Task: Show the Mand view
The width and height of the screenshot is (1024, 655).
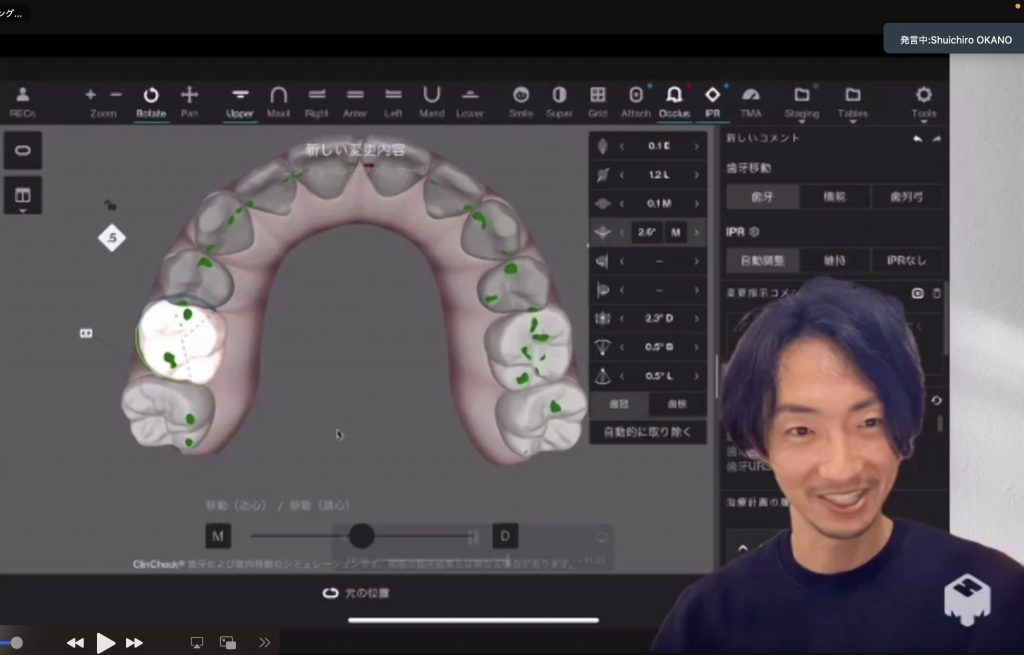Action: pyautogui.click(x=432, y=102)
